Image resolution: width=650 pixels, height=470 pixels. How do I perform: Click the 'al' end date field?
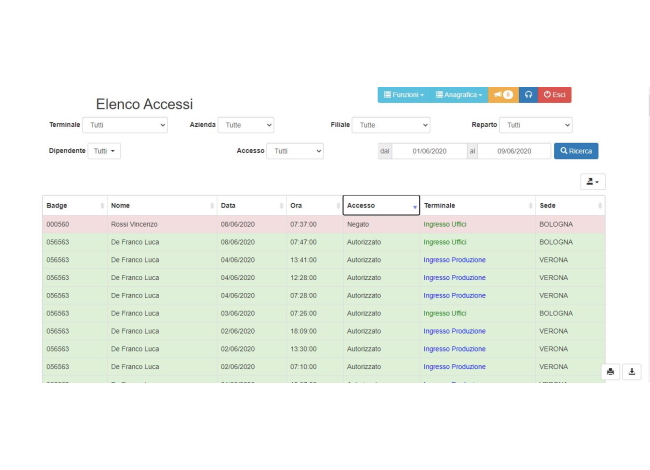514,151
